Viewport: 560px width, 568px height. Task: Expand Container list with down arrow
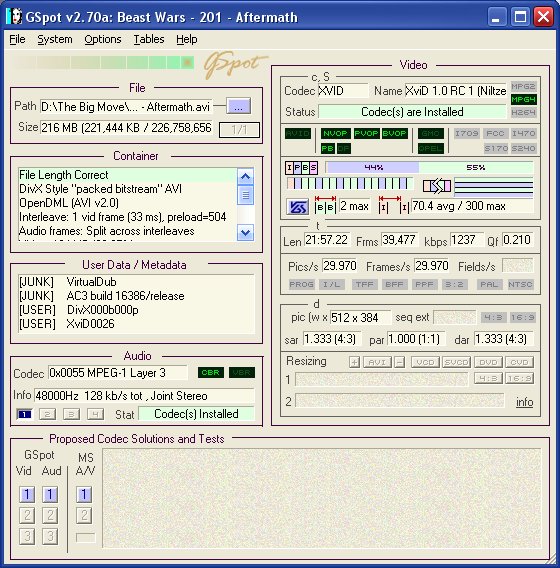tap(246, 233)
